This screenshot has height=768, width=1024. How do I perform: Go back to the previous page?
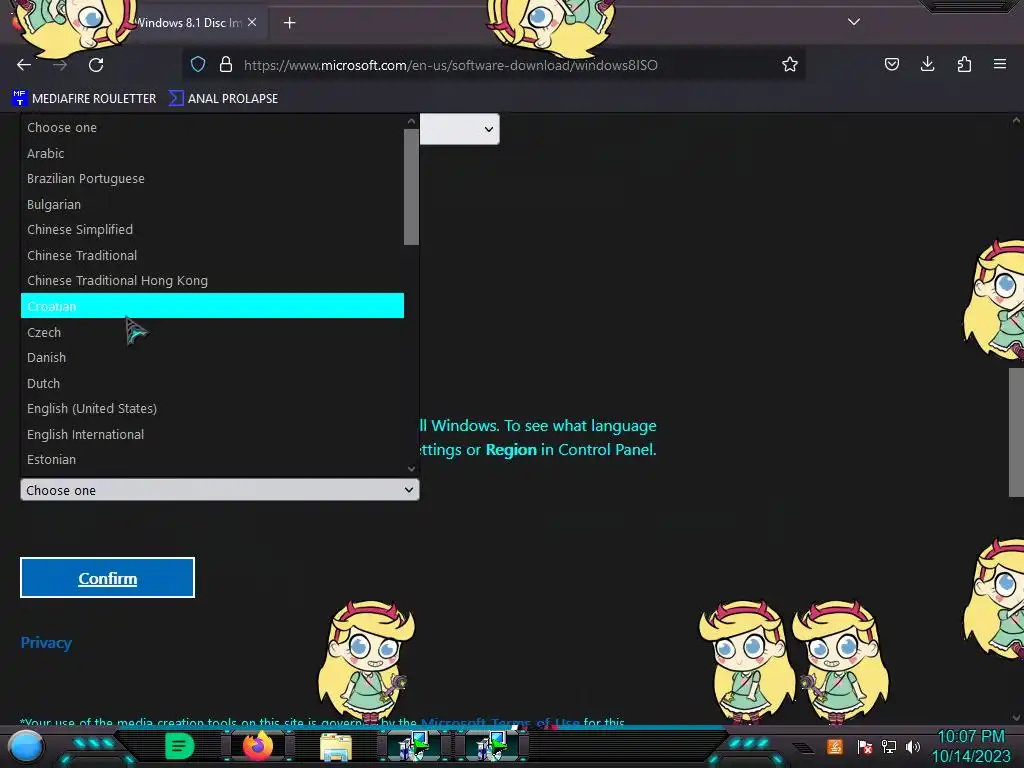click(24, 65)
